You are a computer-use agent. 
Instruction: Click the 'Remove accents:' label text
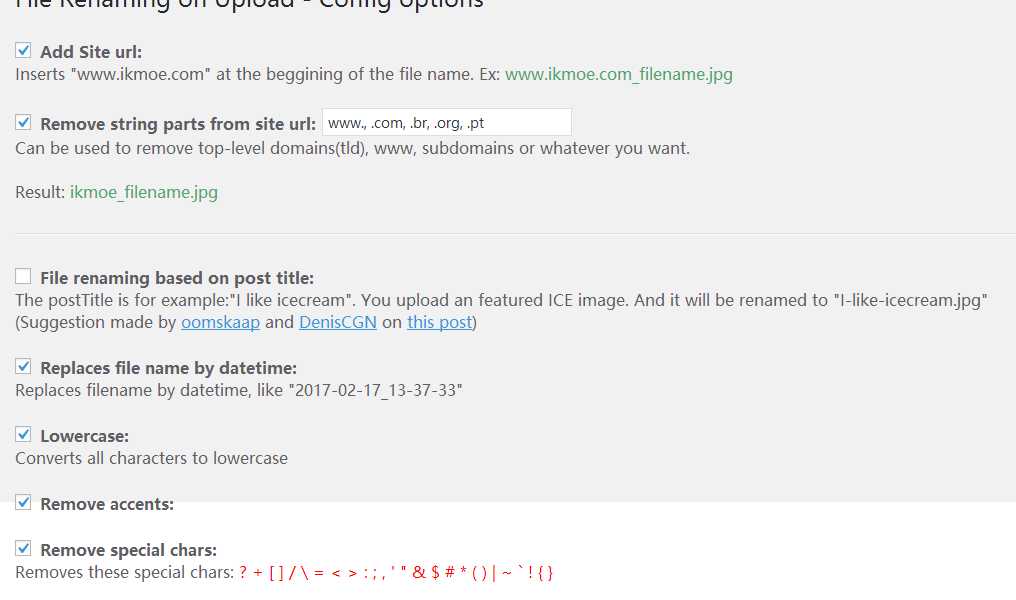tap(107, 504)
